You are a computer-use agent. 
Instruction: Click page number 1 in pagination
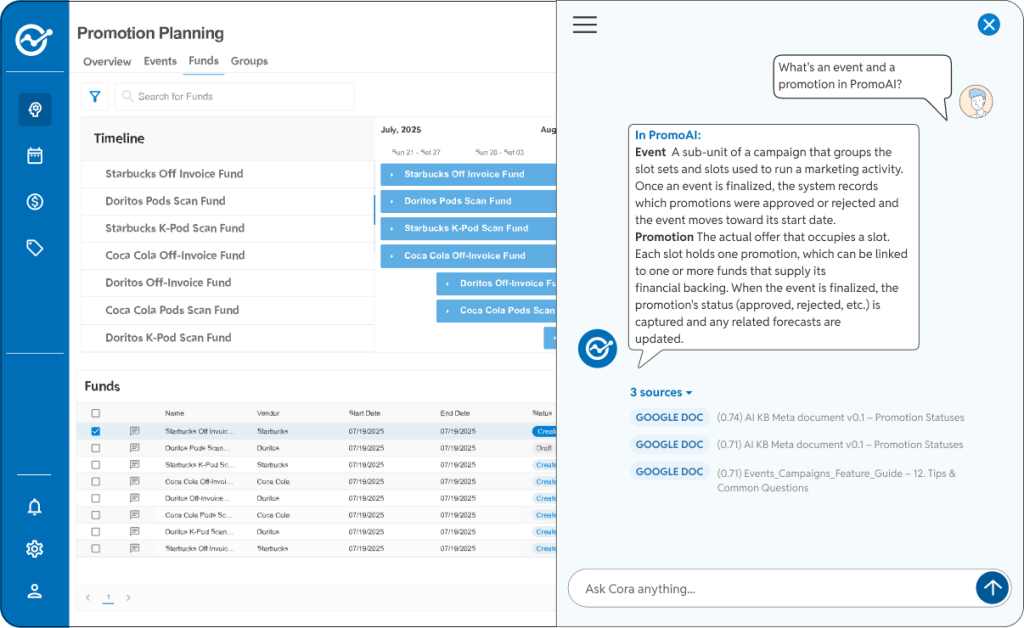click(x=108, y=597)
